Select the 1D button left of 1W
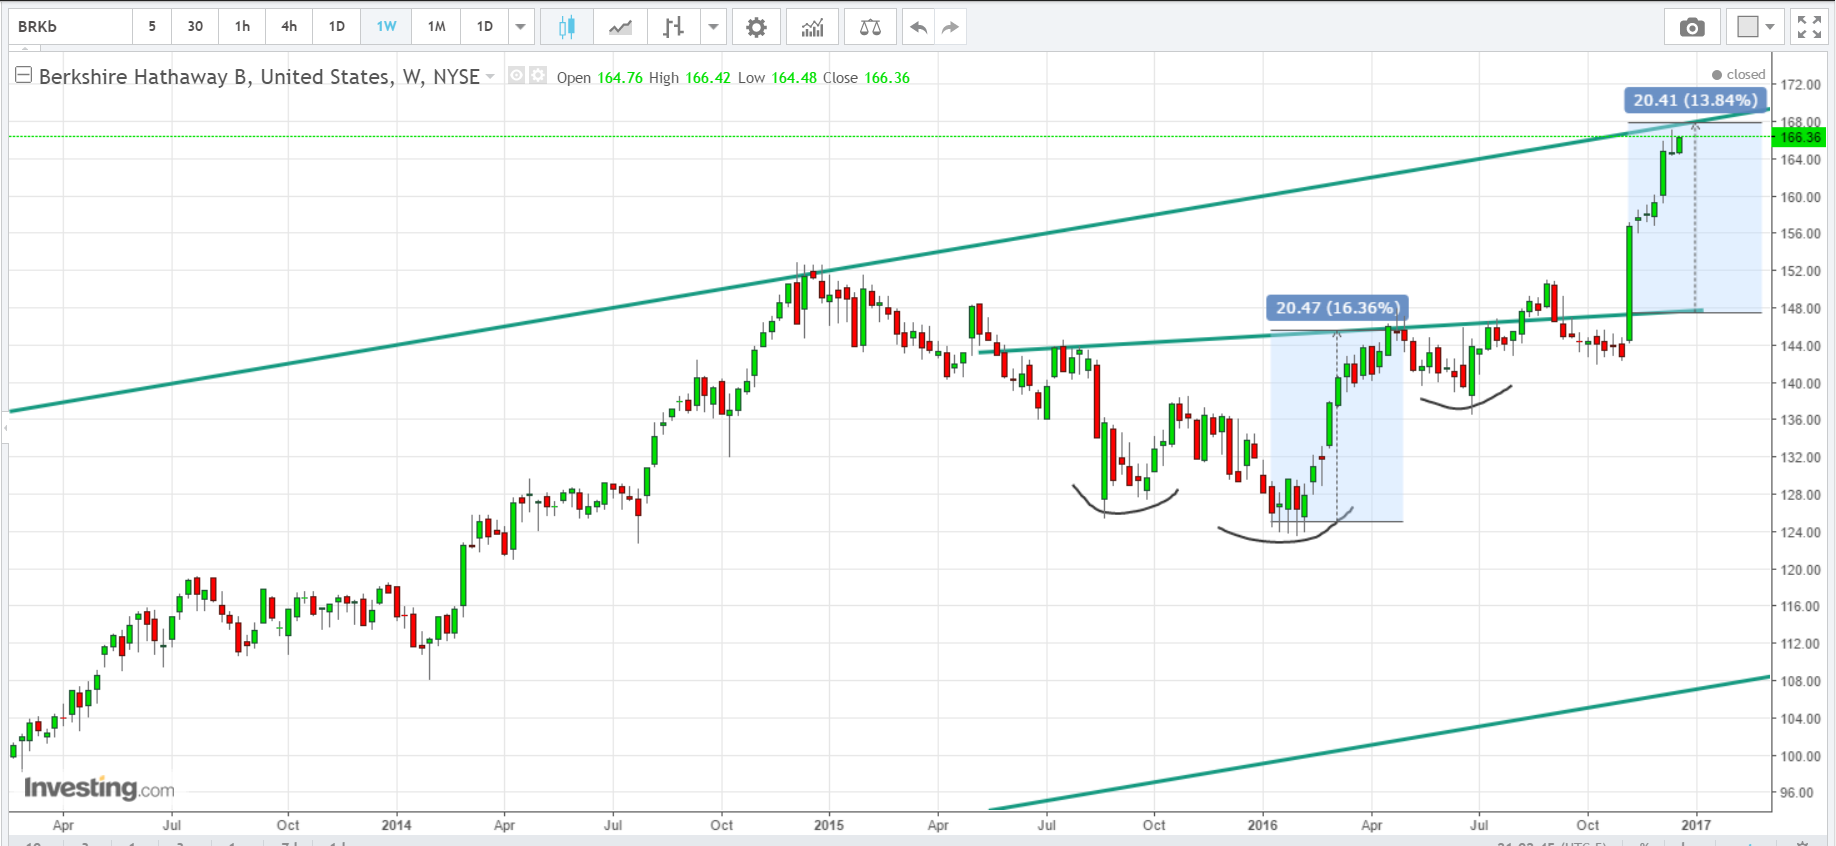The width and height of the screenshot is (1836, 846). click(x=337, y=27)
